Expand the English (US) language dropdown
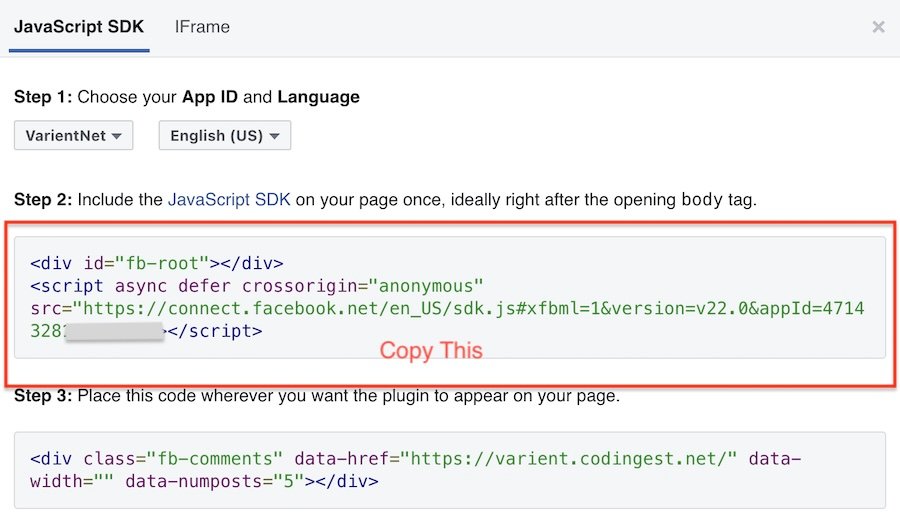Screen dimensions: 900x526 (224, 136)
